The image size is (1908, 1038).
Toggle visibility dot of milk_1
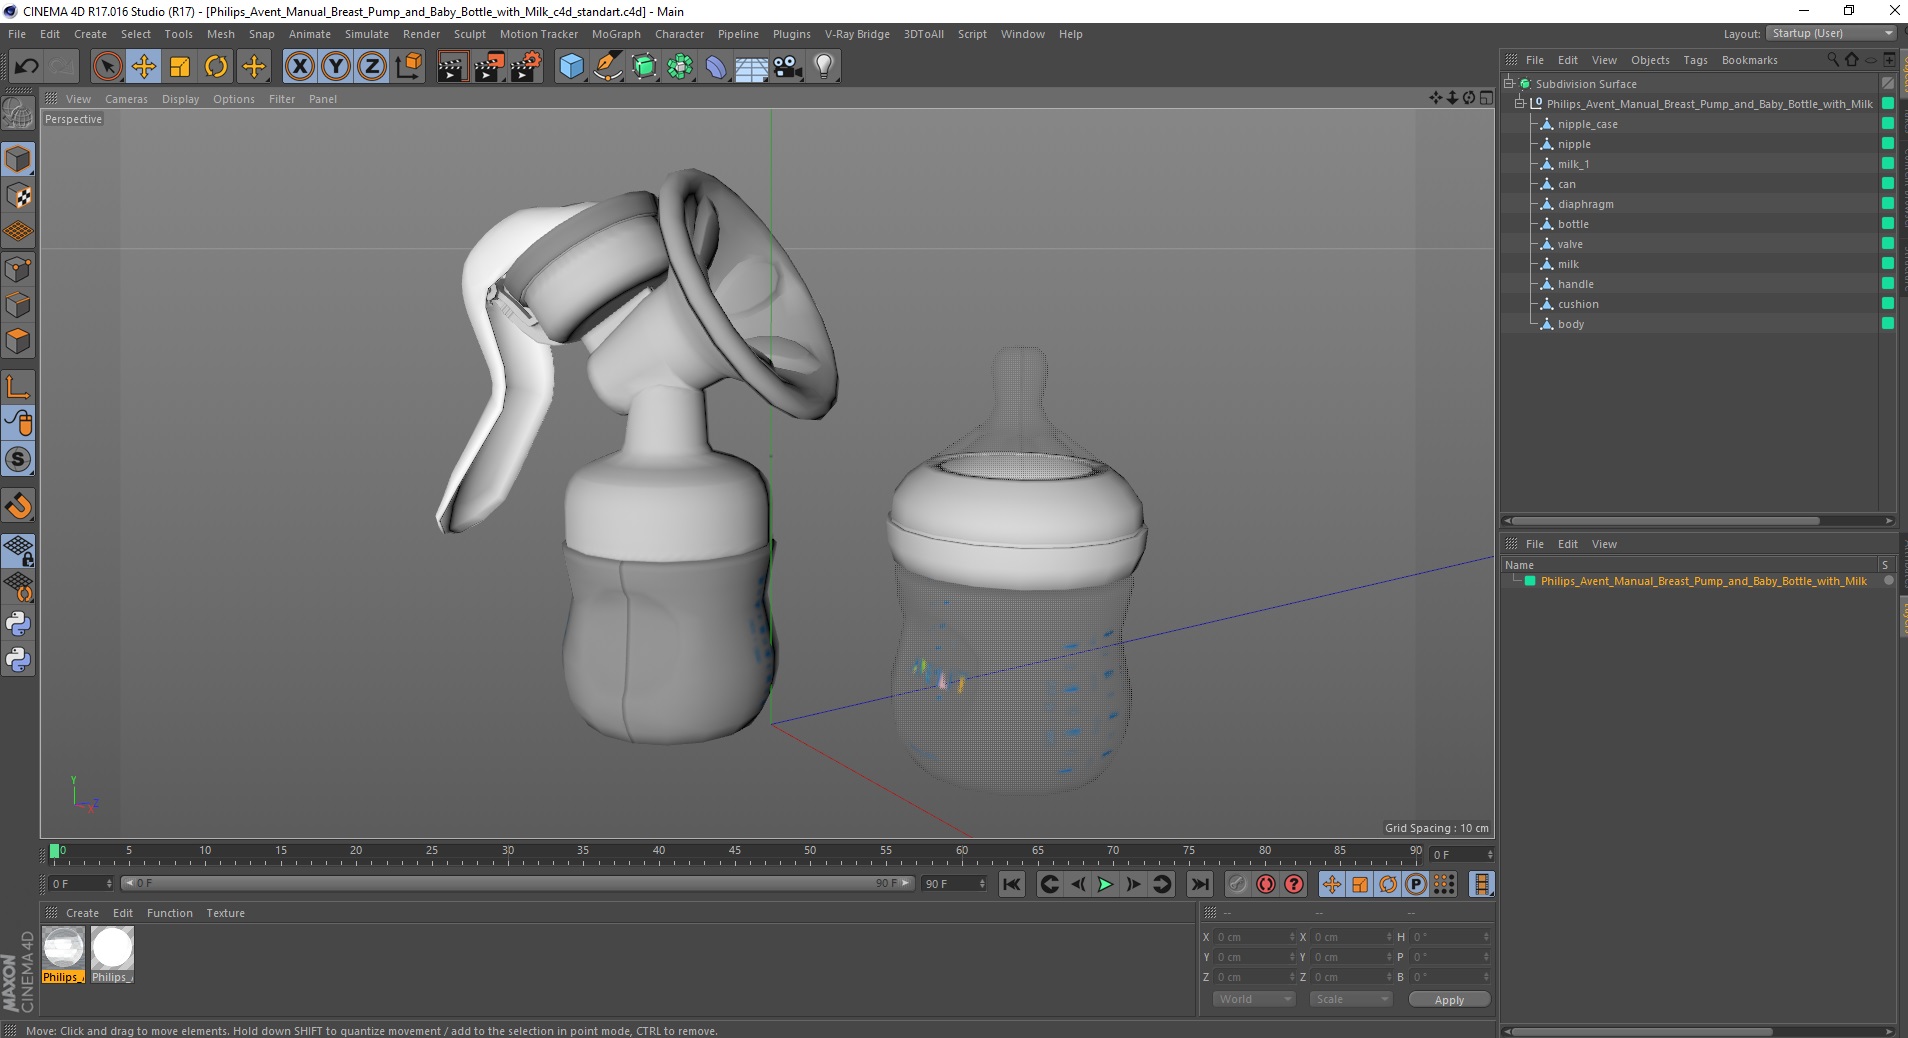coord(1888,163)
